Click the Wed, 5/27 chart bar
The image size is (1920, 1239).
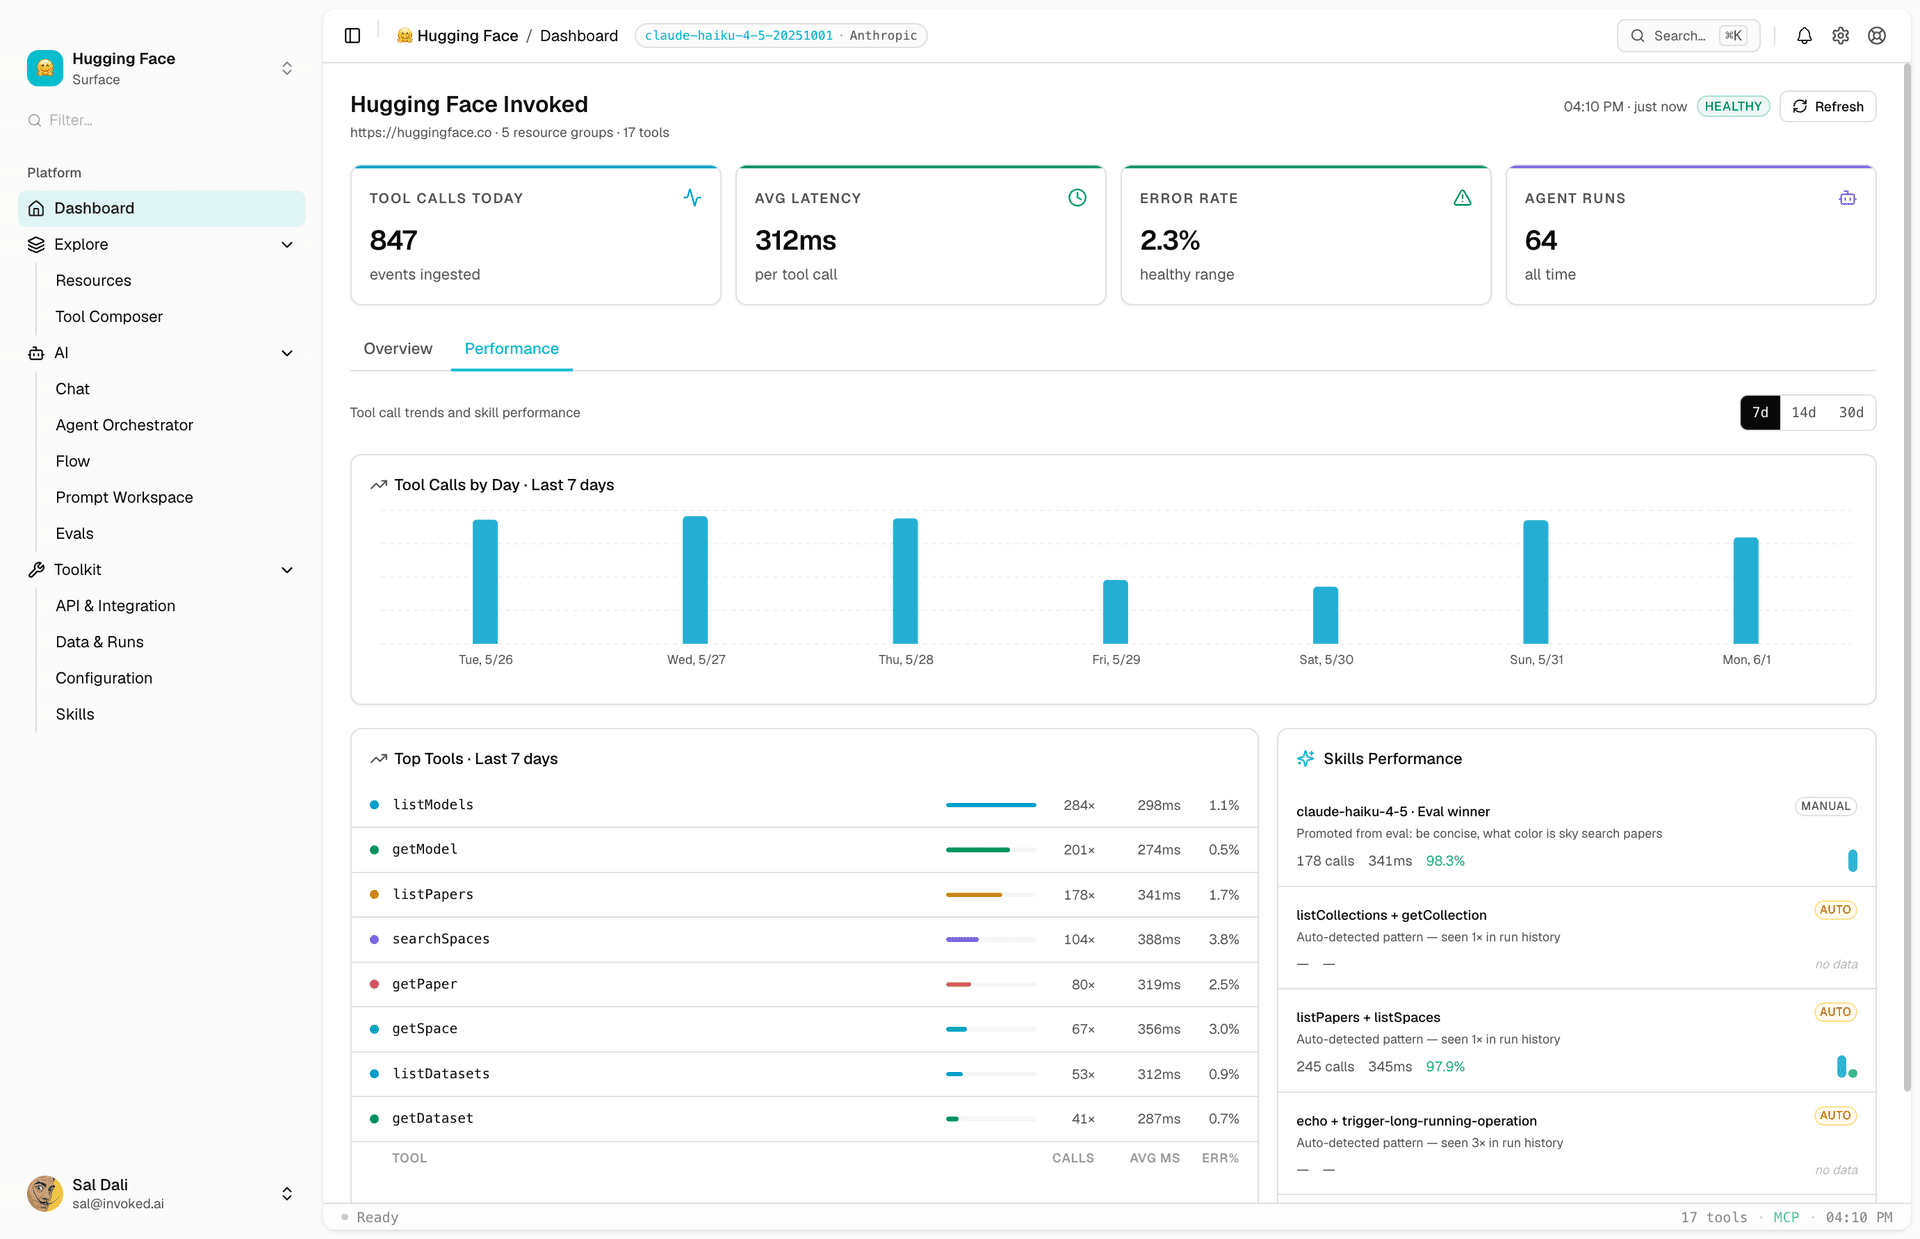695,580
